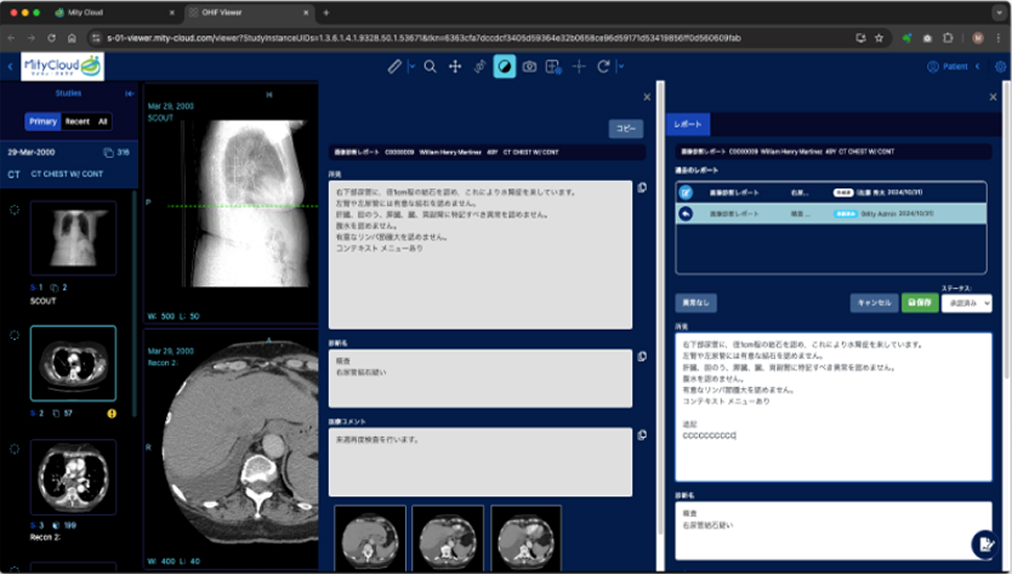The width and height of the screenshot is (1012, 574).
Task: Click the edit icon on first past report
Action: (685, 192)
